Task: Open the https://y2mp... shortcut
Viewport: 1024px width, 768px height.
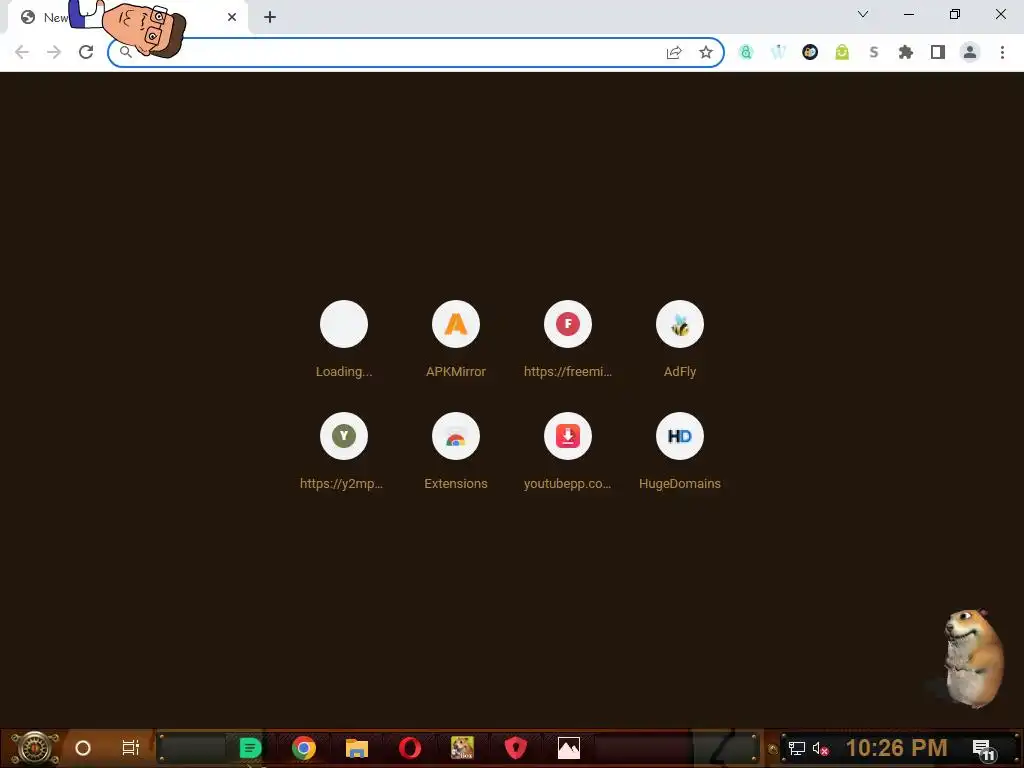Action: pos(344,453)
